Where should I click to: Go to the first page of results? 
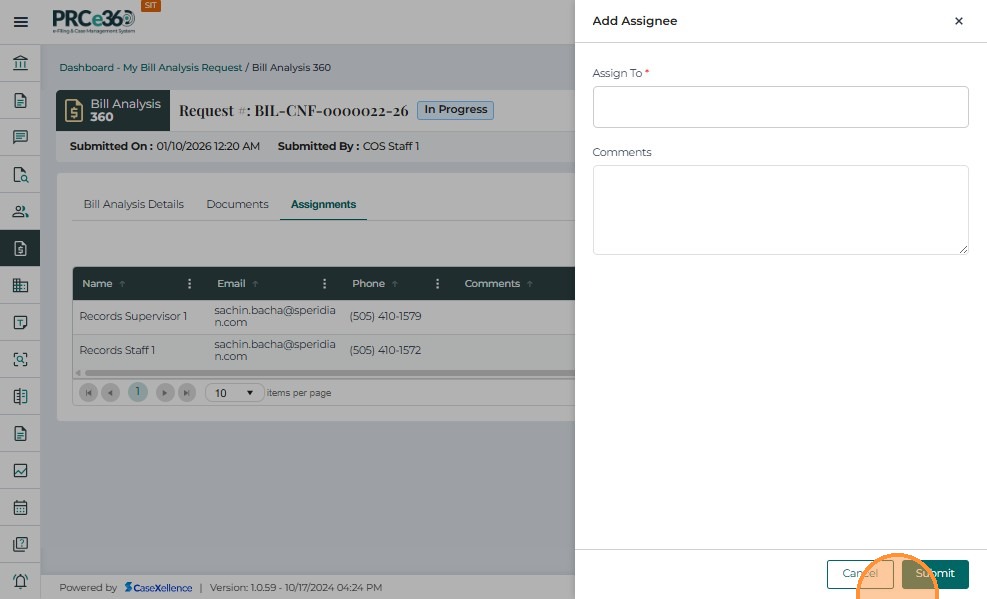[89, 393]
